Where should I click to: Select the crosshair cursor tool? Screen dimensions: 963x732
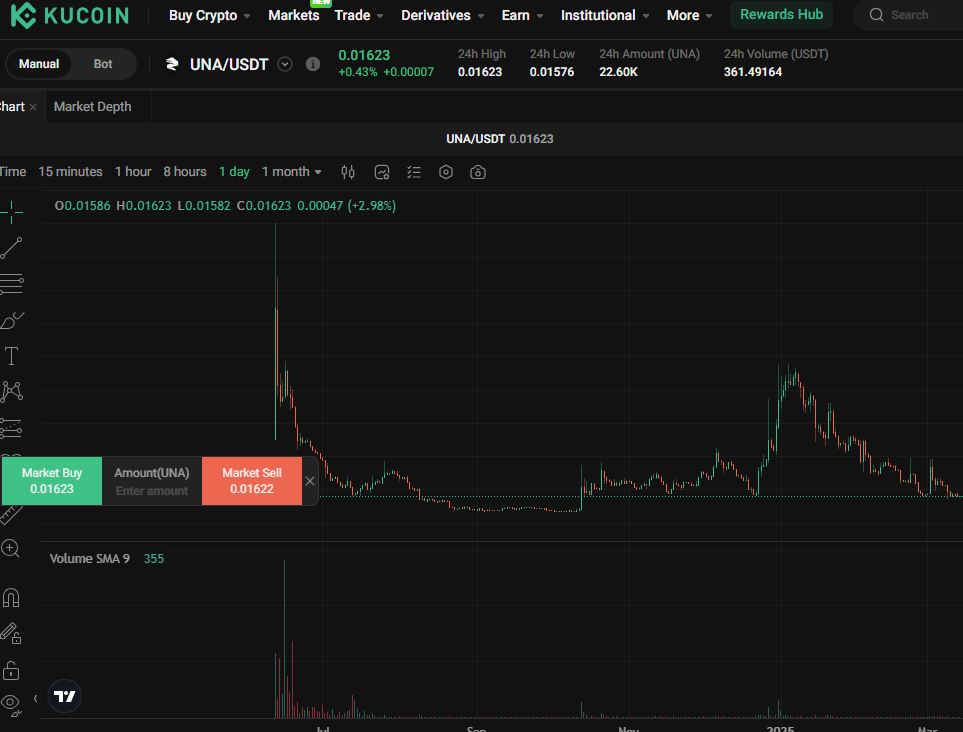[x=13, y=210]
